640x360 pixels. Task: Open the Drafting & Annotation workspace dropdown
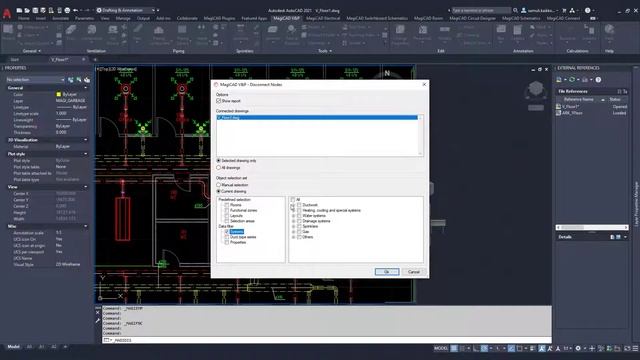pos(127,10)
